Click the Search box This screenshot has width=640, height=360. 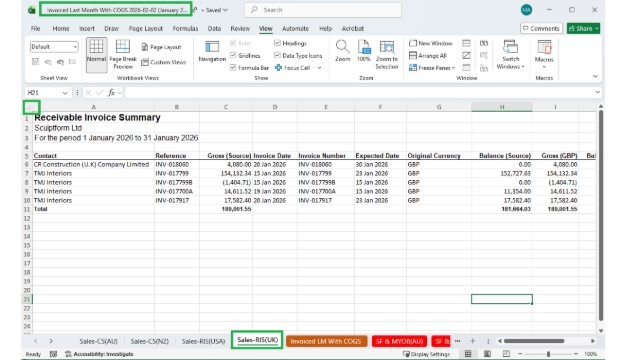pyautogui.click(x=322, y=10)
